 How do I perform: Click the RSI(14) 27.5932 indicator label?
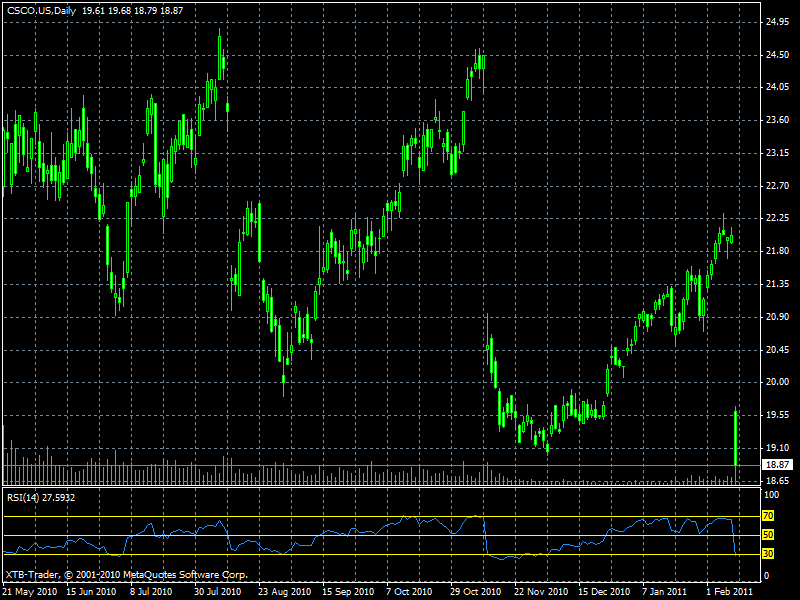[41, 497]
